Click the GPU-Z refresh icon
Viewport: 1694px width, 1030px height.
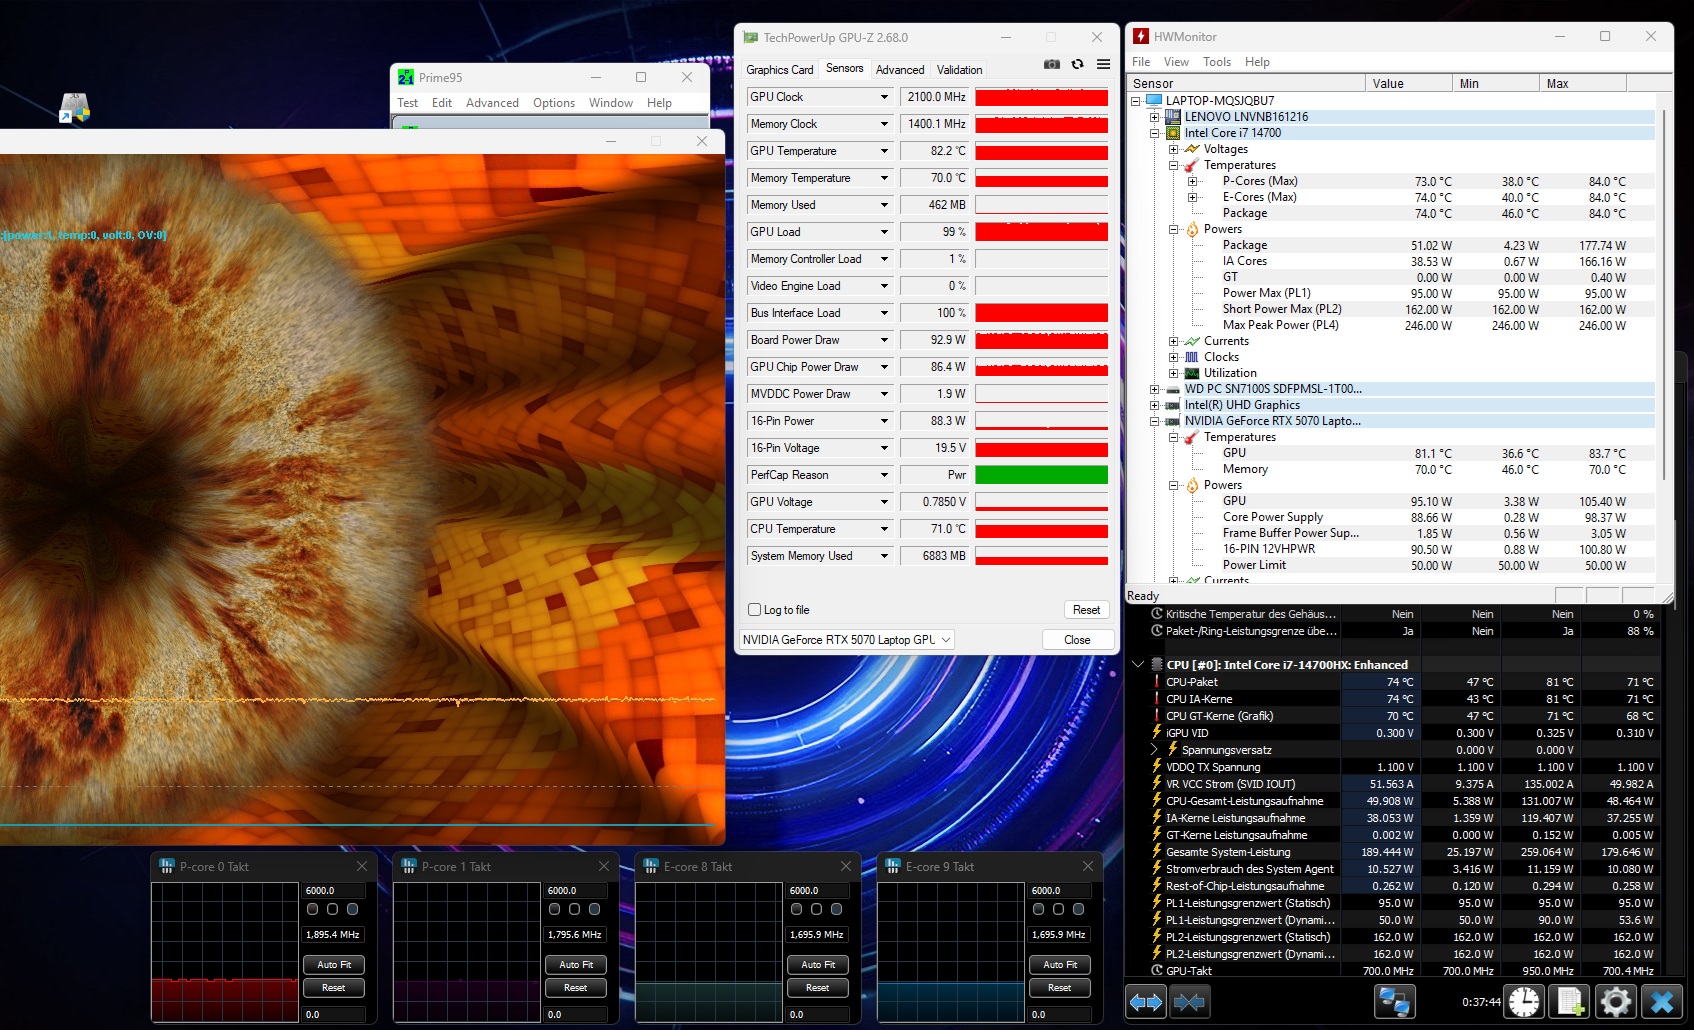[x=1077, y=64]
